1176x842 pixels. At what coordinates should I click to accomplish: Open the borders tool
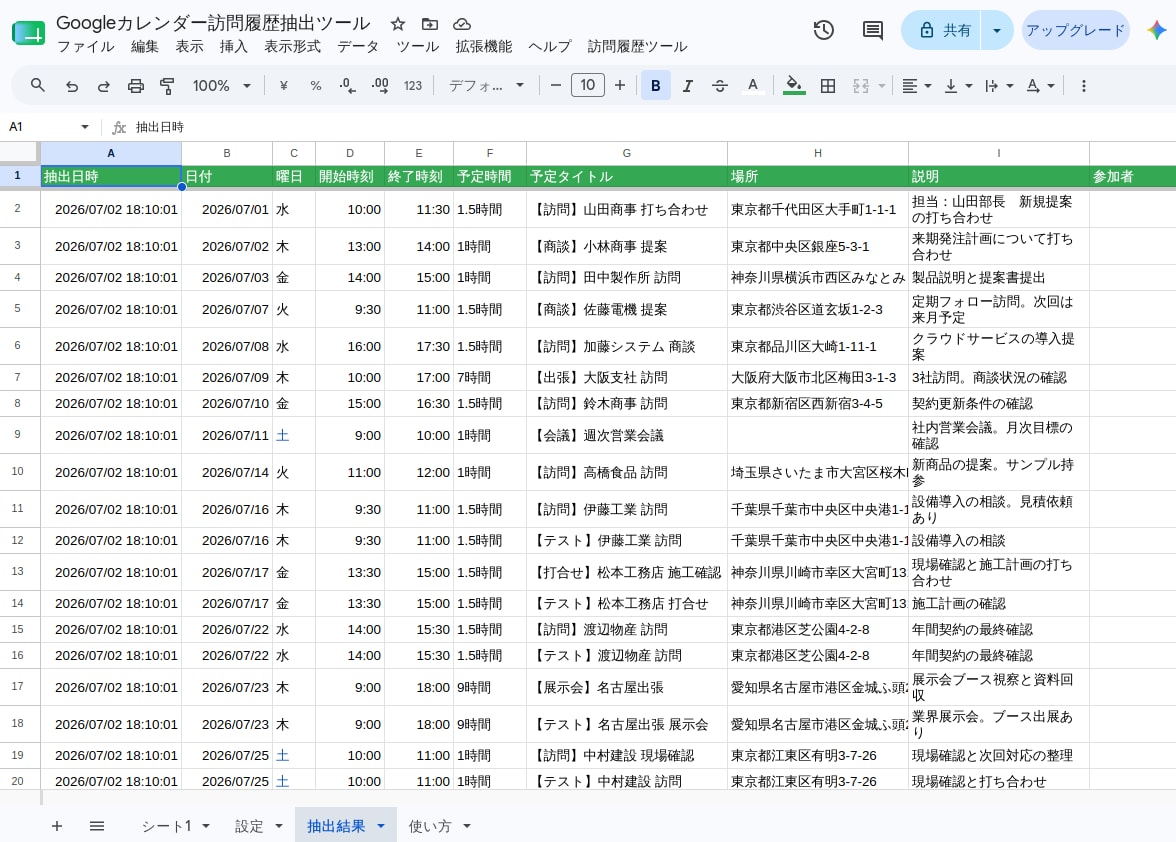click(x=828, y=85)
